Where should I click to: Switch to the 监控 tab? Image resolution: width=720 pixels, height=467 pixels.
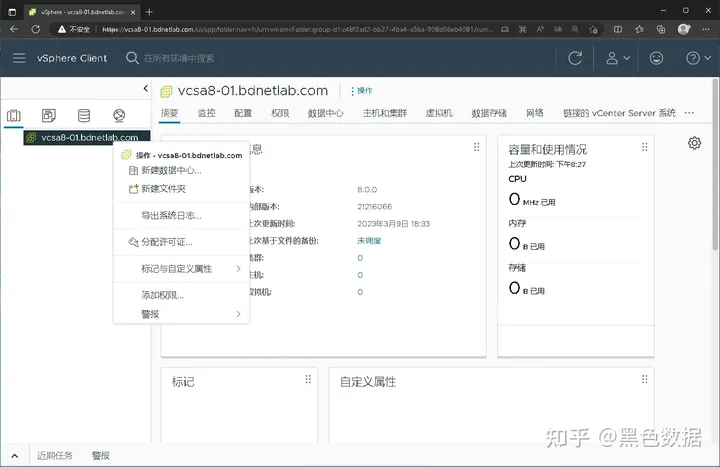coord(206,113)
